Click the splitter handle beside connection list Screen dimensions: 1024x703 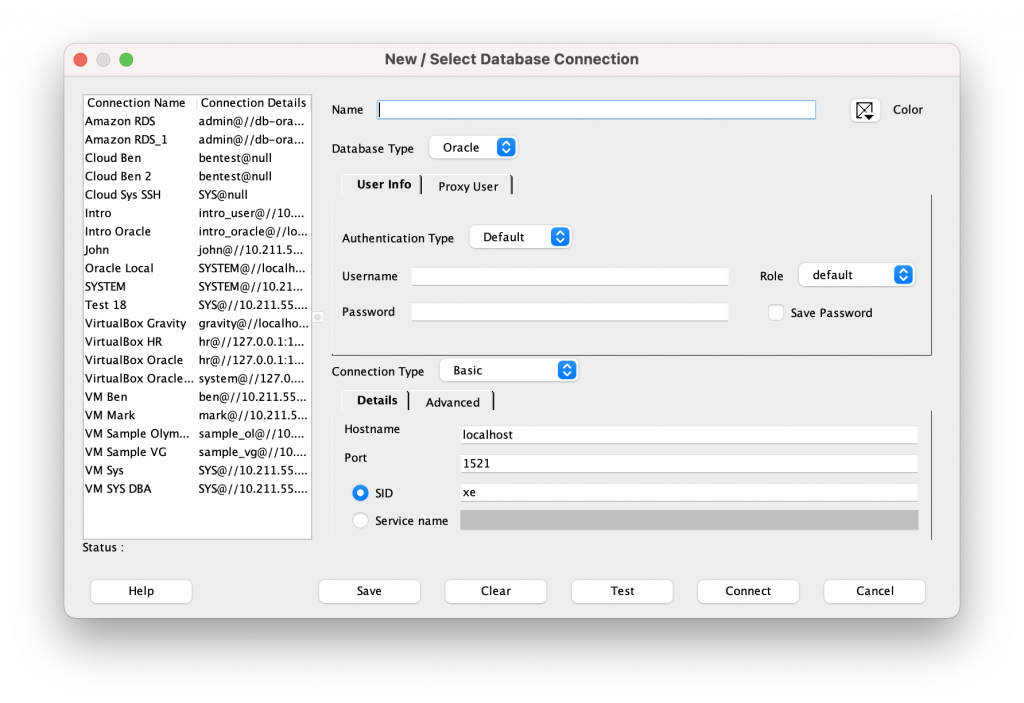317,317
